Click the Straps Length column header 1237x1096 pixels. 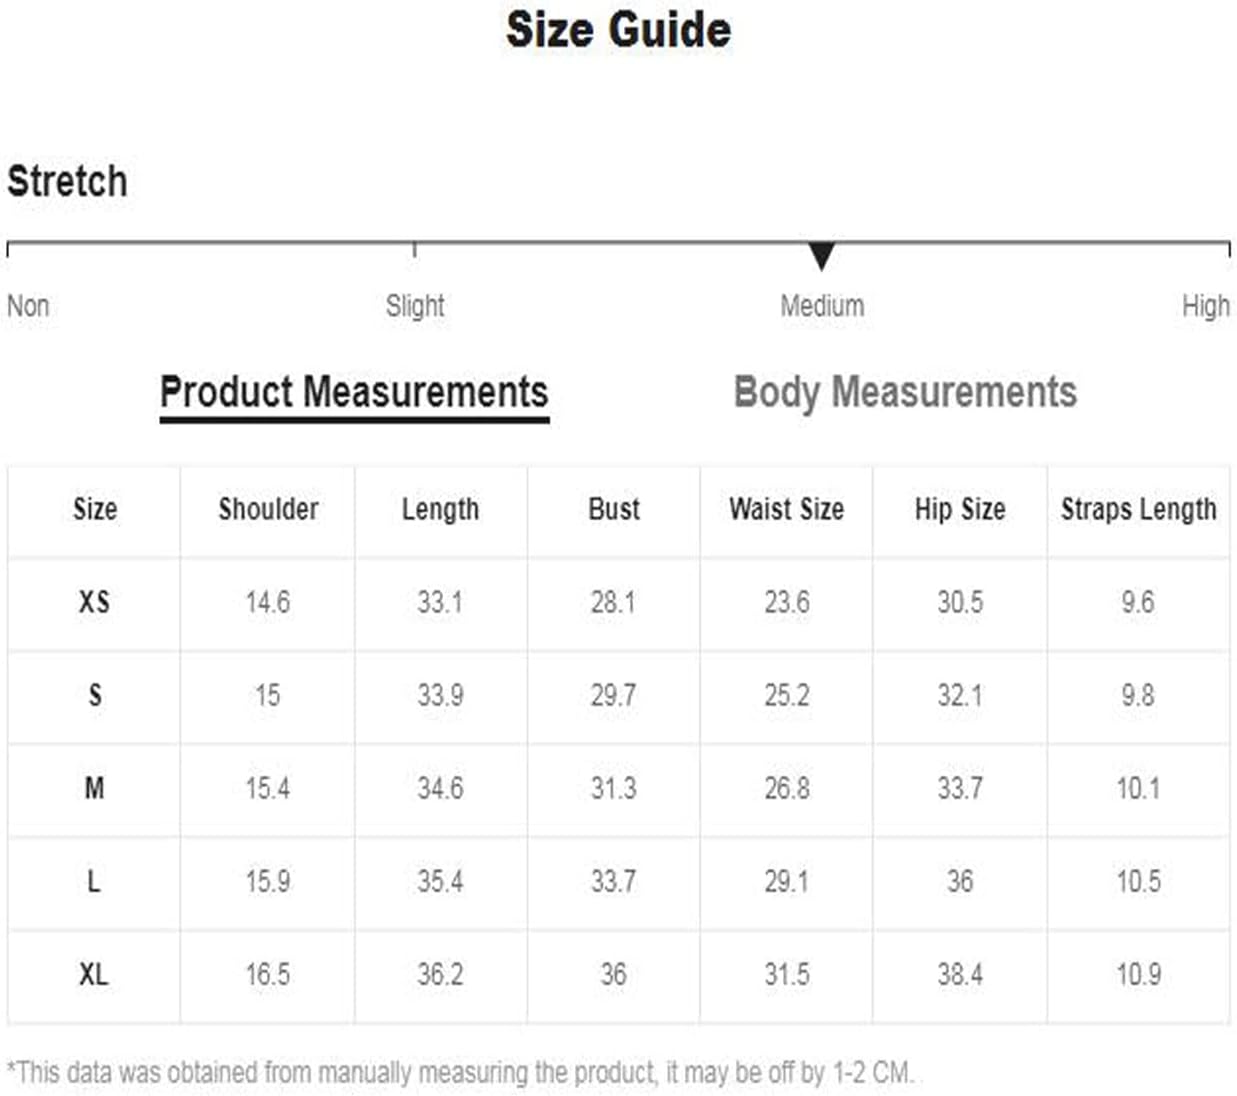1138,509
